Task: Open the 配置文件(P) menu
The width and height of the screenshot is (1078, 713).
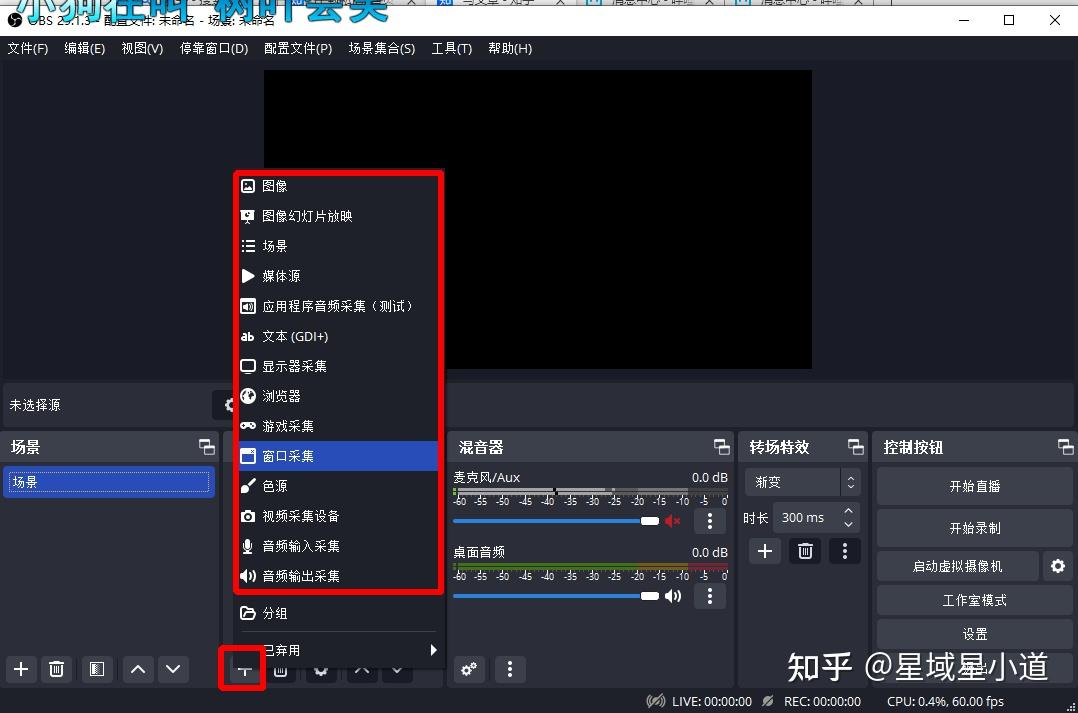Action: pyautogui.click(x=298, y=48)
